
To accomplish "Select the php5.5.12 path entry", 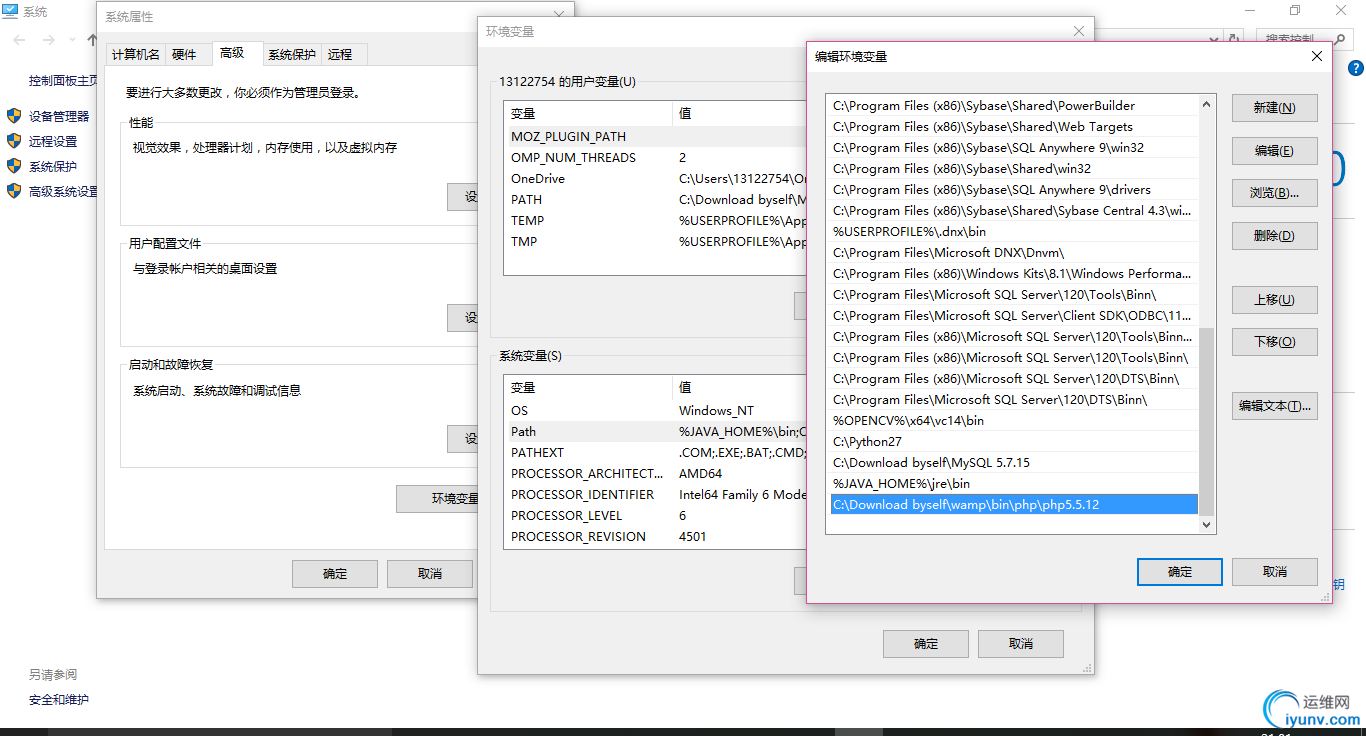I will 1014,505.
